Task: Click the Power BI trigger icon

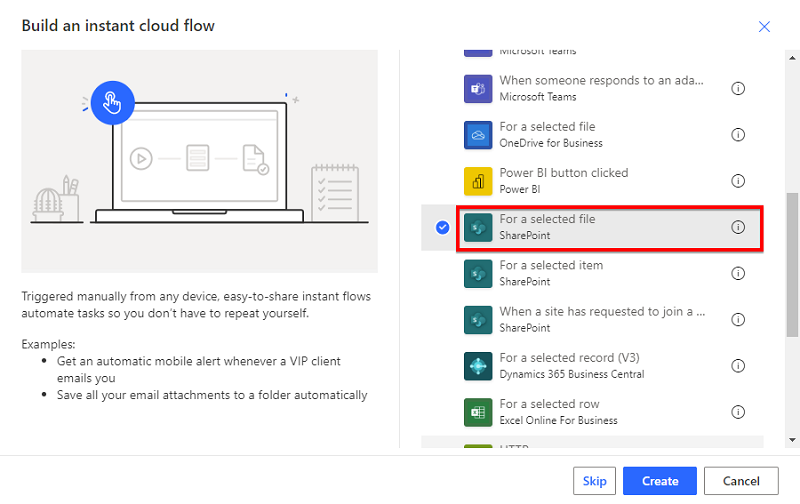Action: click(478, 181)
